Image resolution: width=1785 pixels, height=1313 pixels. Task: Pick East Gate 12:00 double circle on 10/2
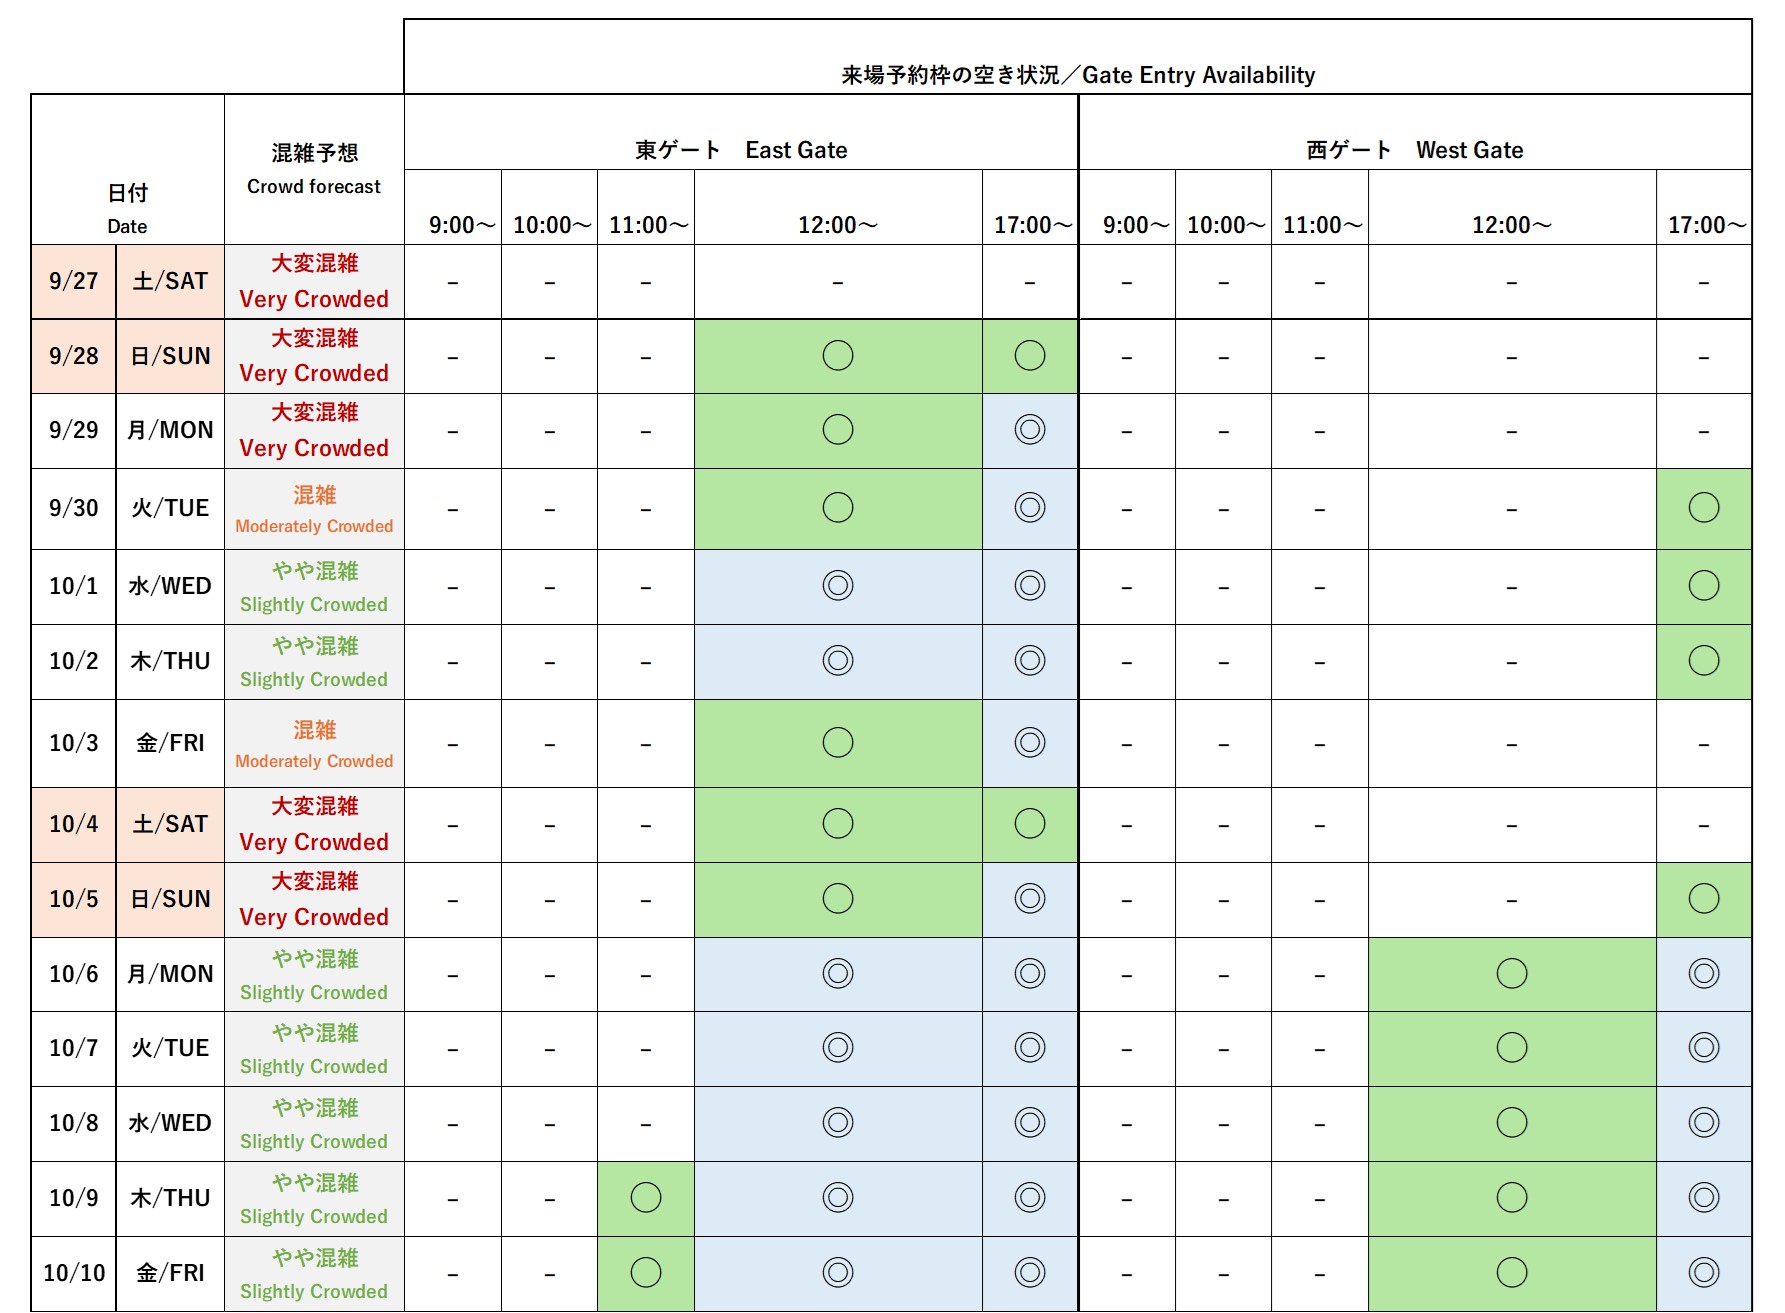837,661
